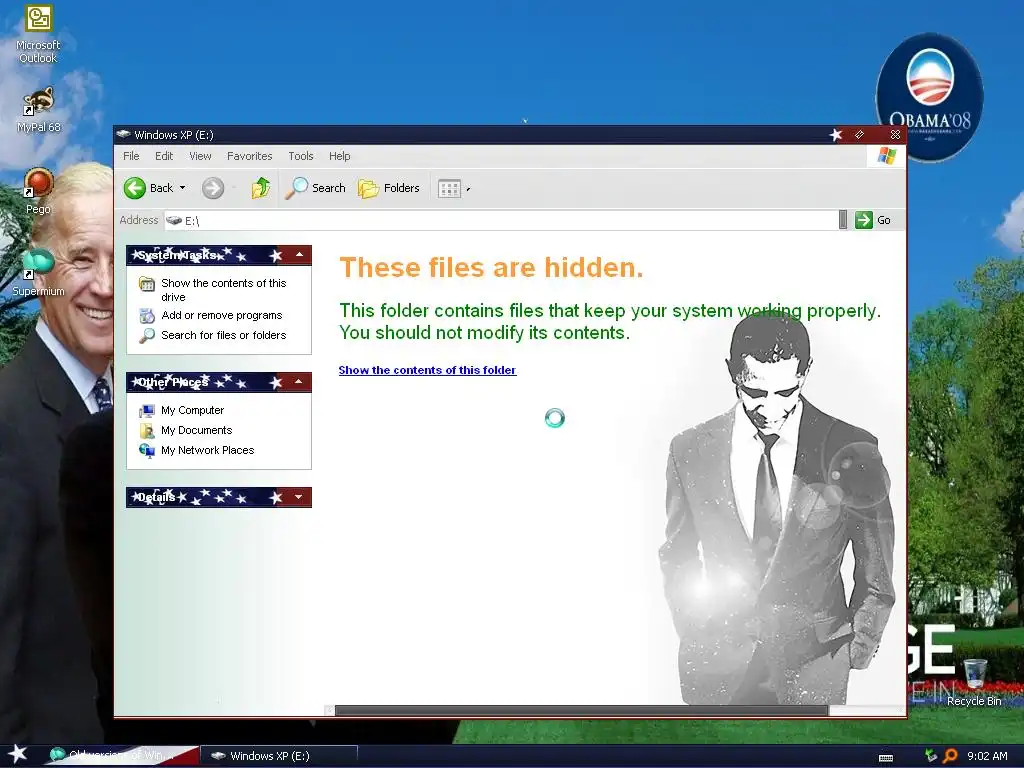Open the Help menu

point(339,156)
